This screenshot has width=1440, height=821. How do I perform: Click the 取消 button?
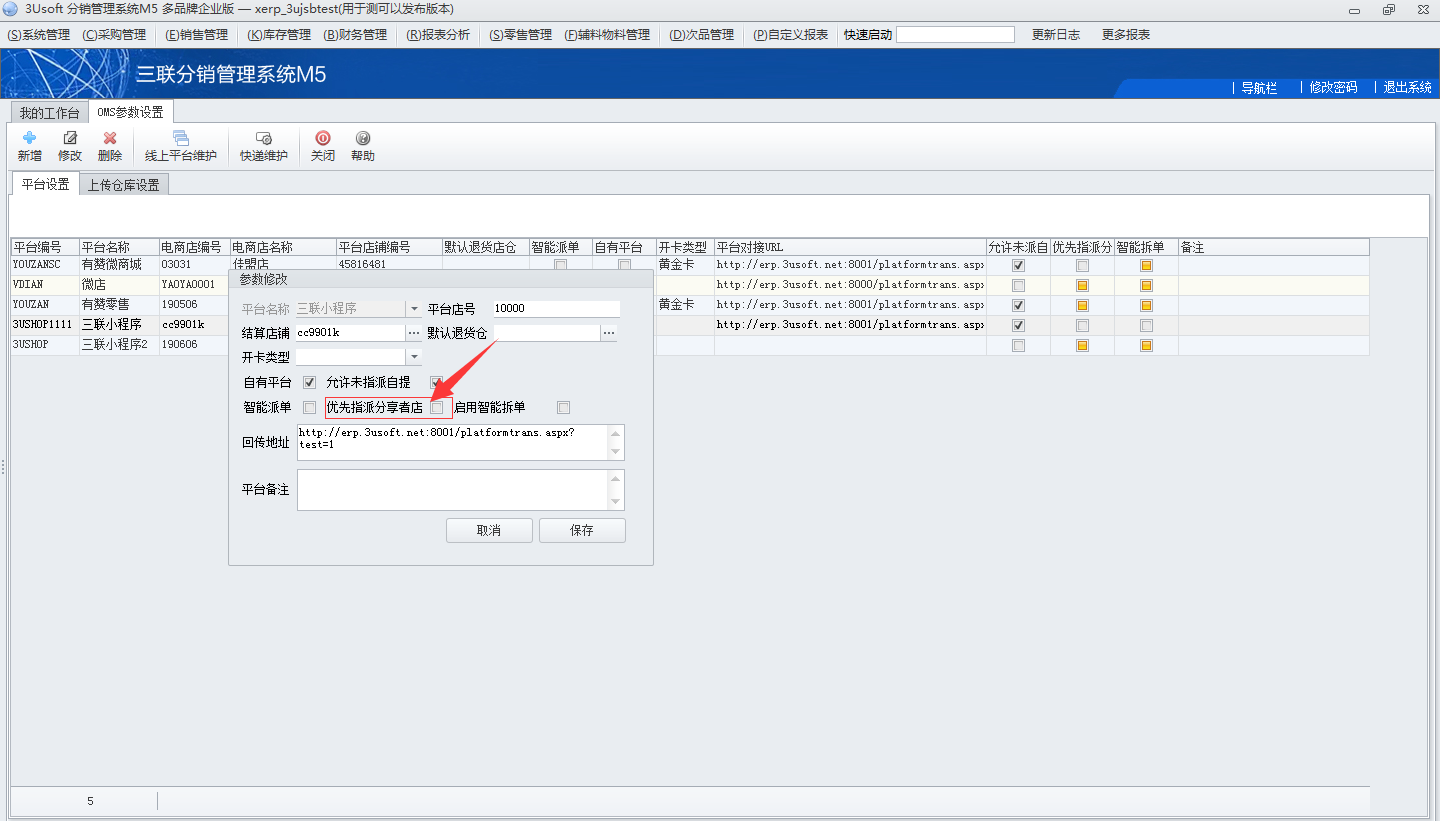click(x=489, y=530)
